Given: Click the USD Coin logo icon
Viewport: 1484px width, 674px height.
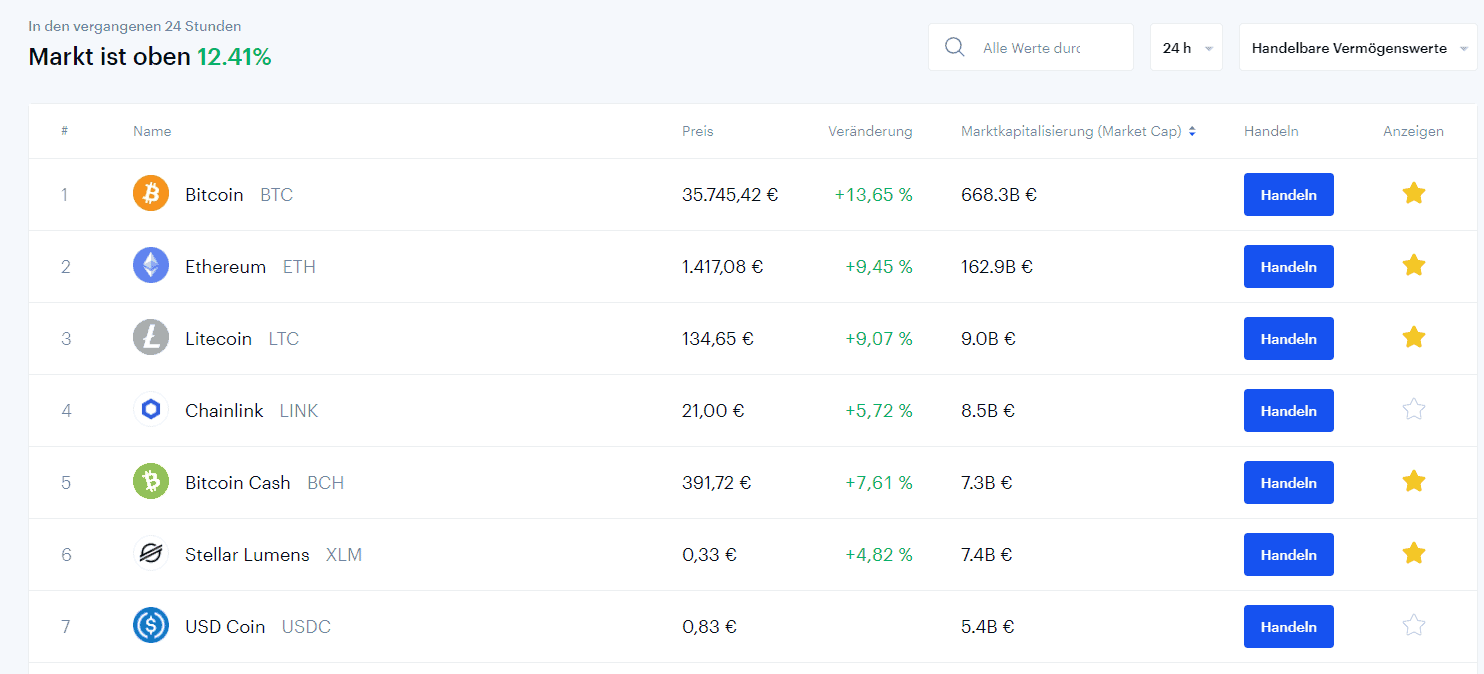Looking at the screenshot, I should [151, 626].
